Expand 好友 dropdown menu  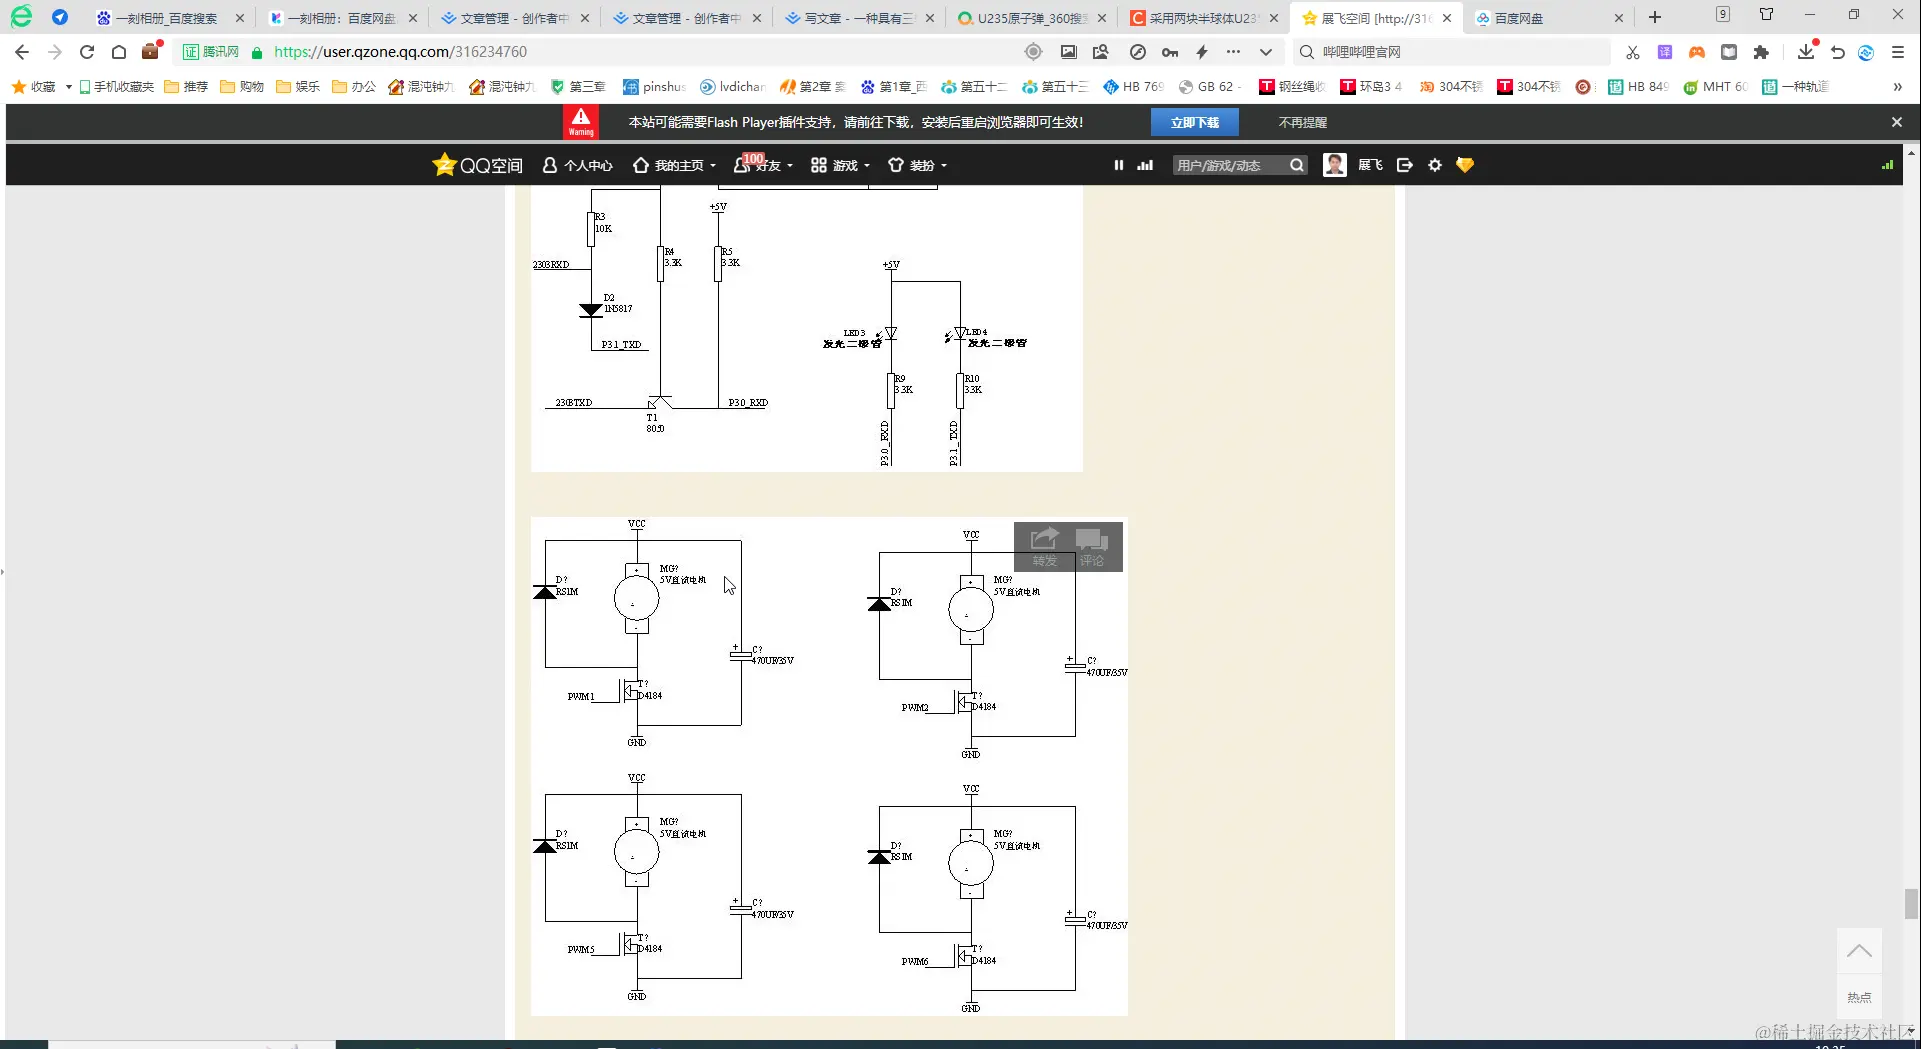click(763, 165)
